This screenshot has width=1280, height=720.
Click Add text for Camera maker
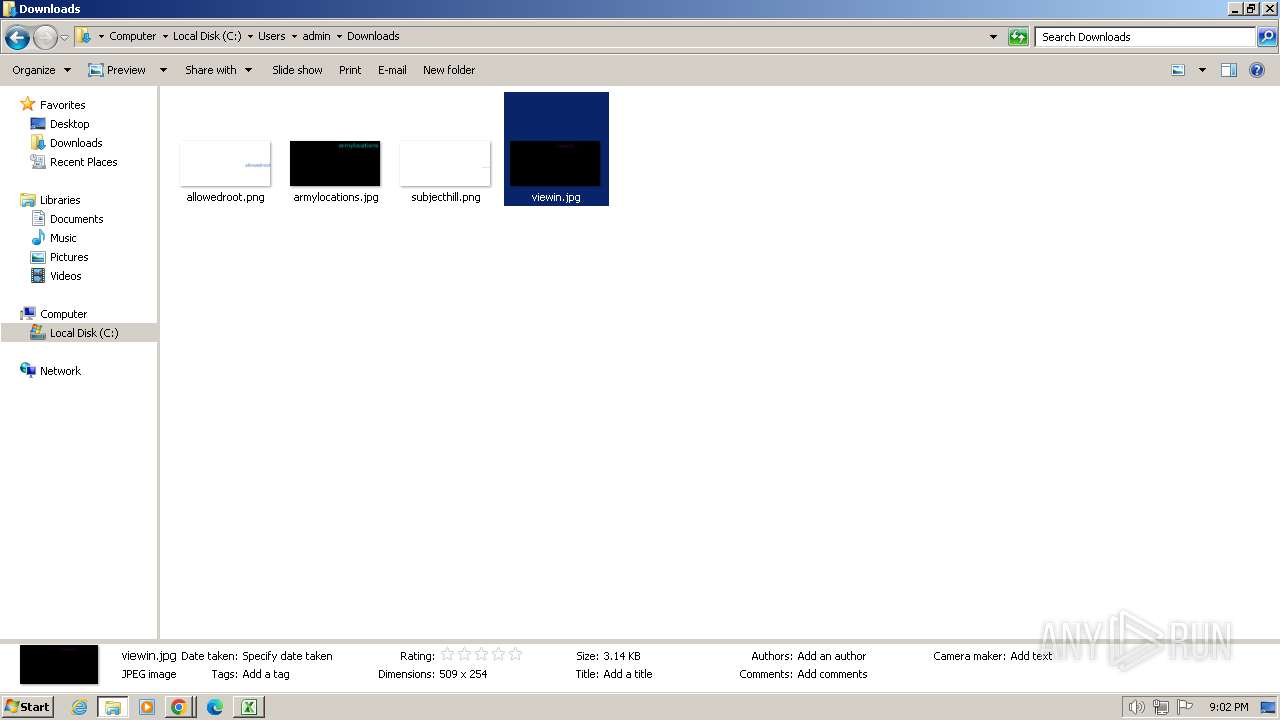pyautogui.click(x=1031, y=656)
